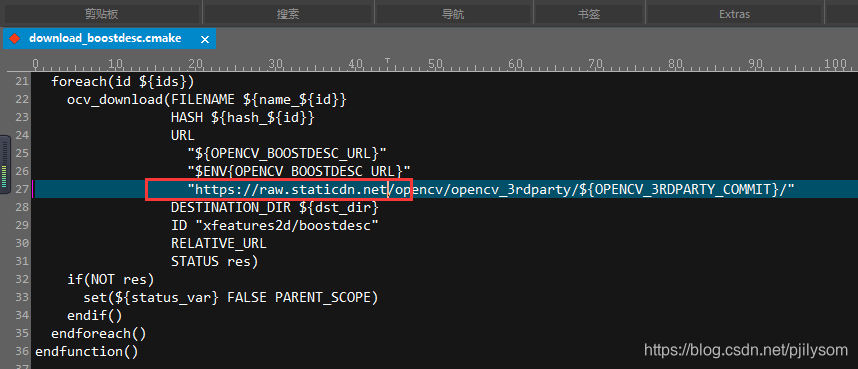Close the download_boostdesc.cmake tab
The image size is (858, 369).
(205, 39)
